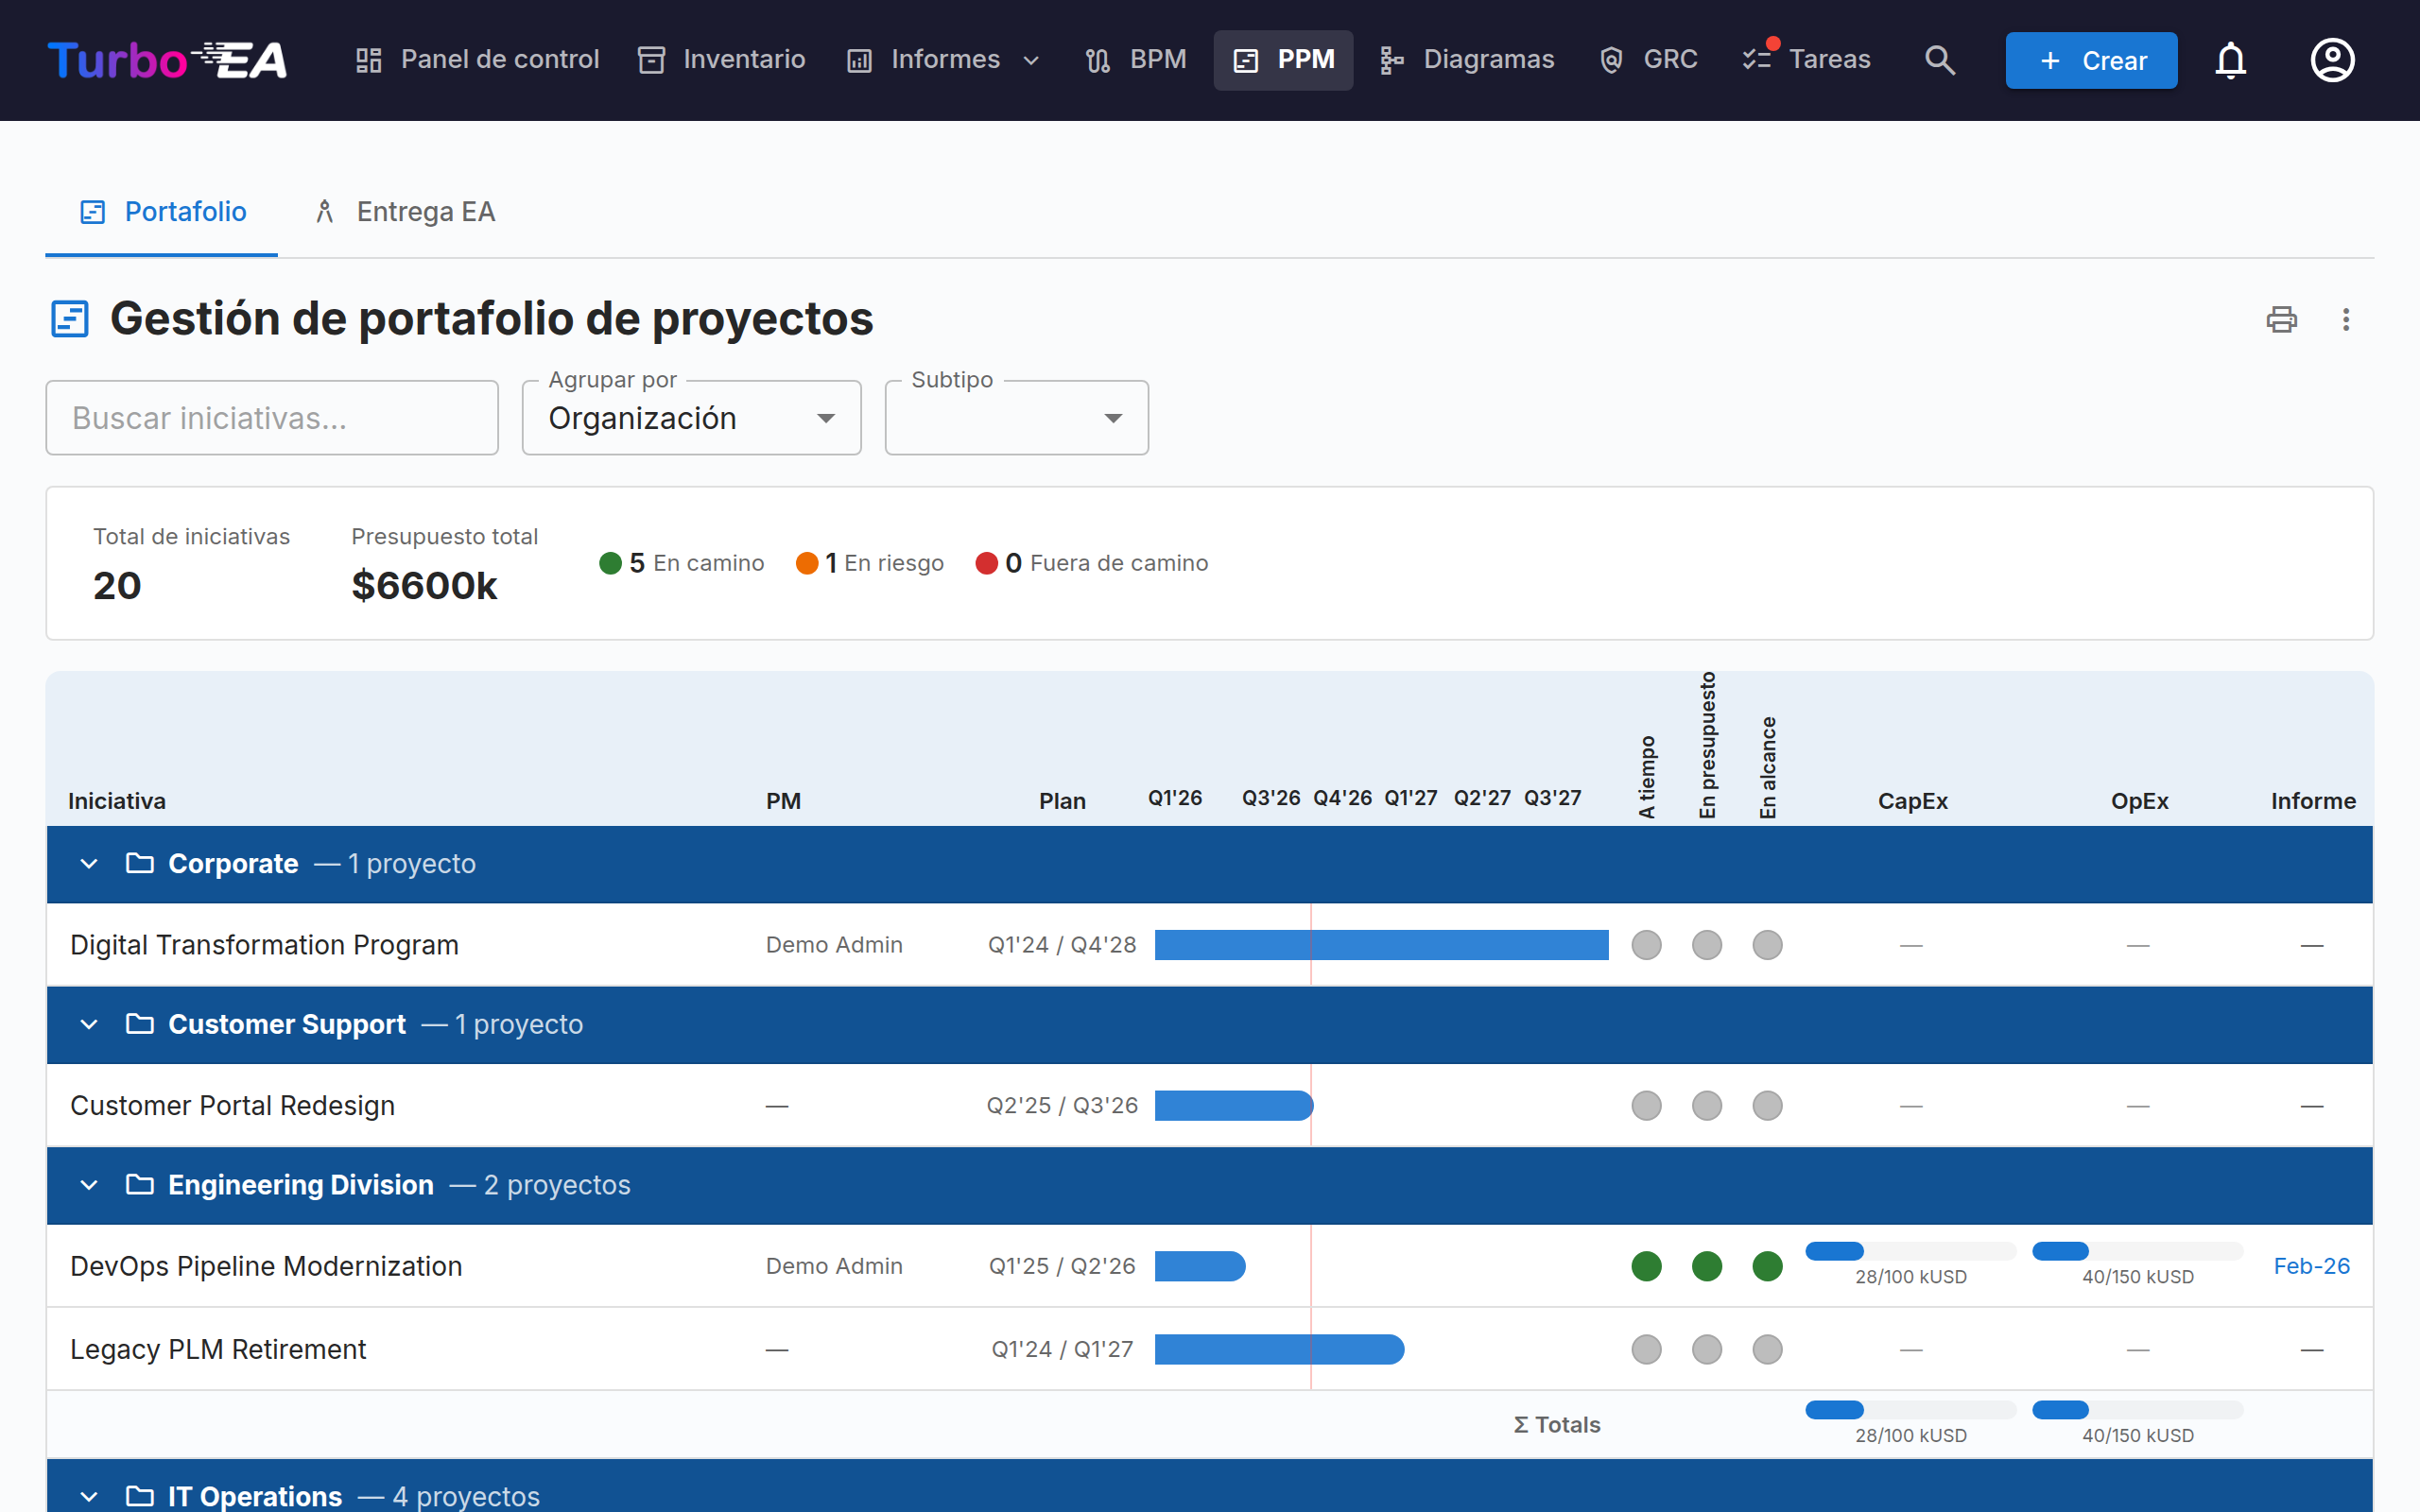Collapse the Engineering Division group
The image size is (2420, 1512).
[x=89, y=1185]
